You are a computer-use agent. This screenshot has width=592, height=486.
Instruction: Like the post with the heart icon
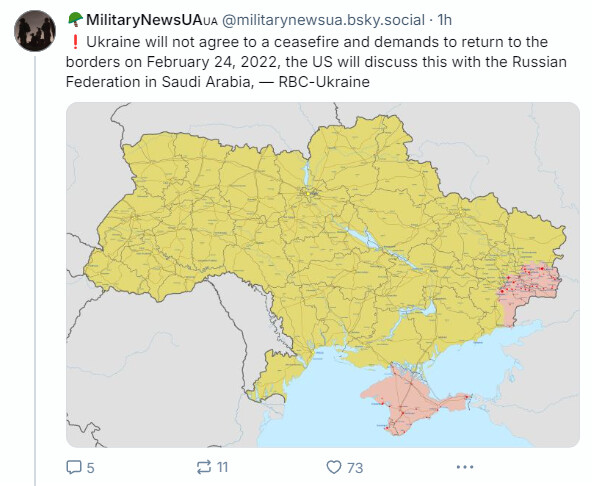point(334,467)
